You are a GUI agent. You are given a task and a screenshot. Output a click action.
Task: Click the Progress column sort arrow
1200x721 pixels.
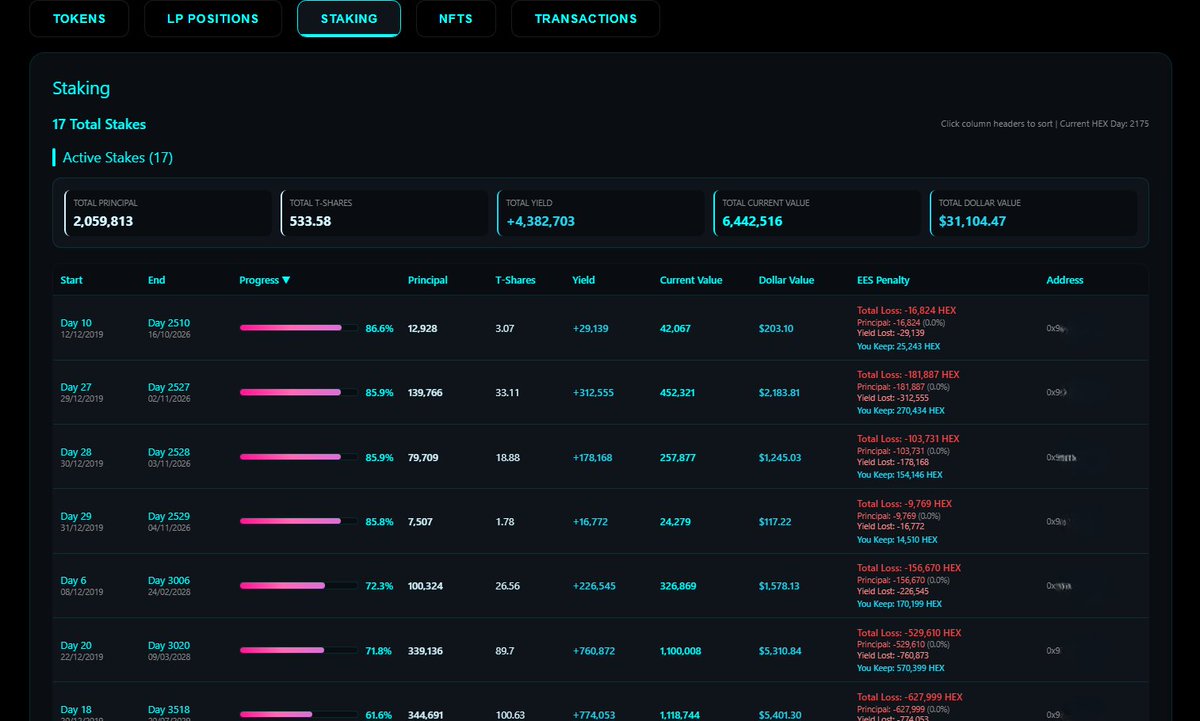click(x=286, y=280)
